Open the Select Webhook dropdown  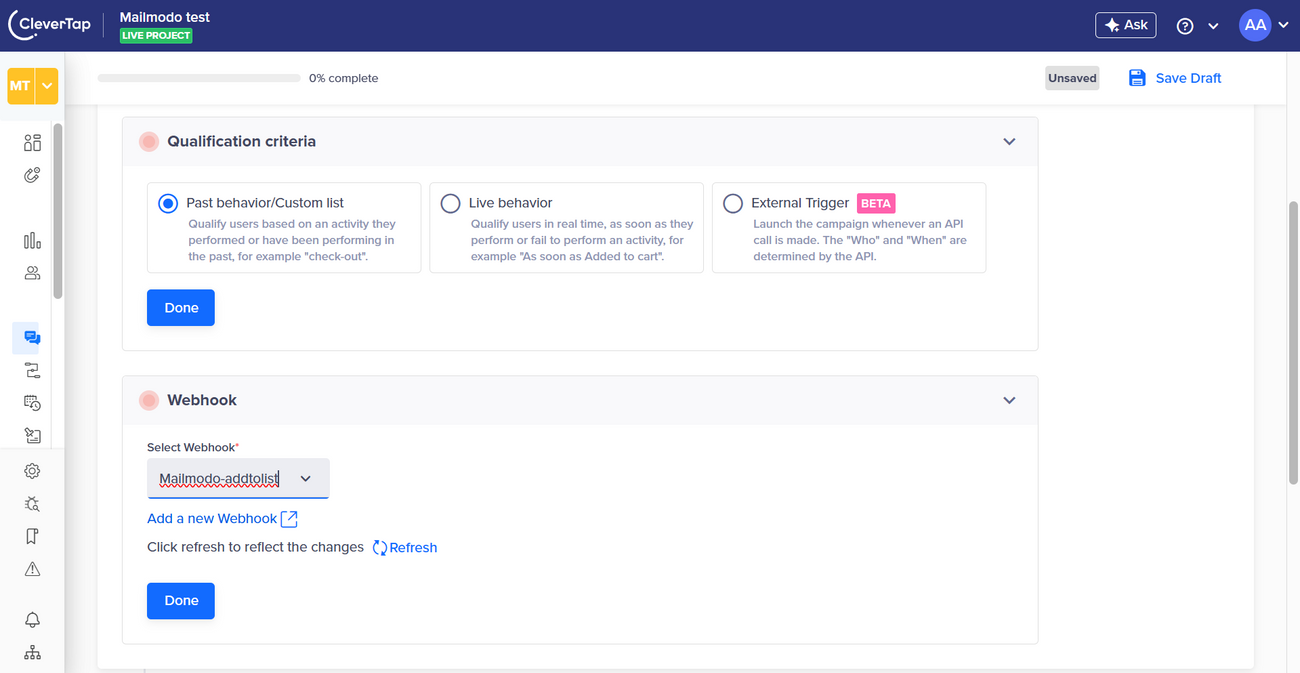tap(238, 479)
